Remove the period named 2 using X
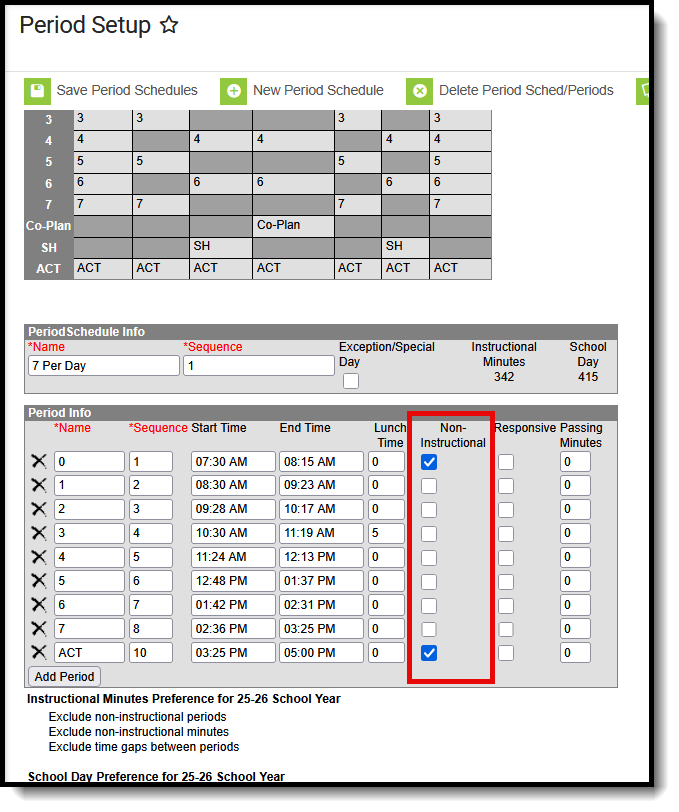Image resolution: width=679 pixels, height=812 pixels. pyautogui.click(x=39, y=509)
